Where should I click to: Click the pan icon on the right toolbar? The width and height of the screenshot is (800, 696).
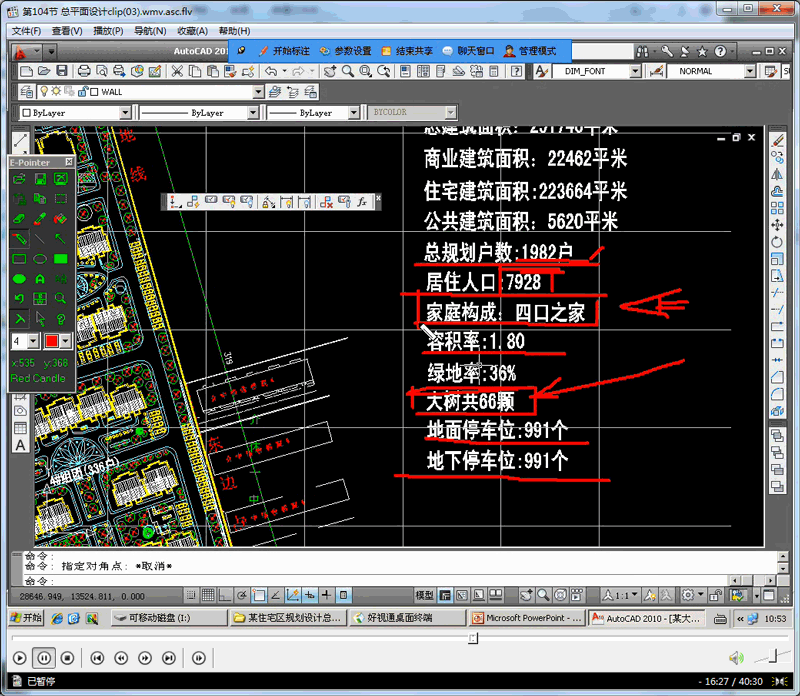point(776,224)
